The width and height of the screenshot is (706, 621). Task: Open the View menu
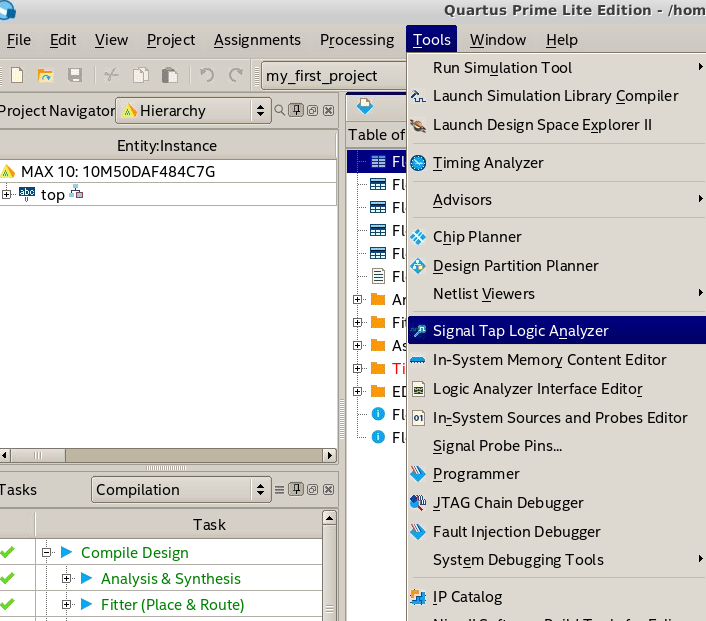(111, 40)
